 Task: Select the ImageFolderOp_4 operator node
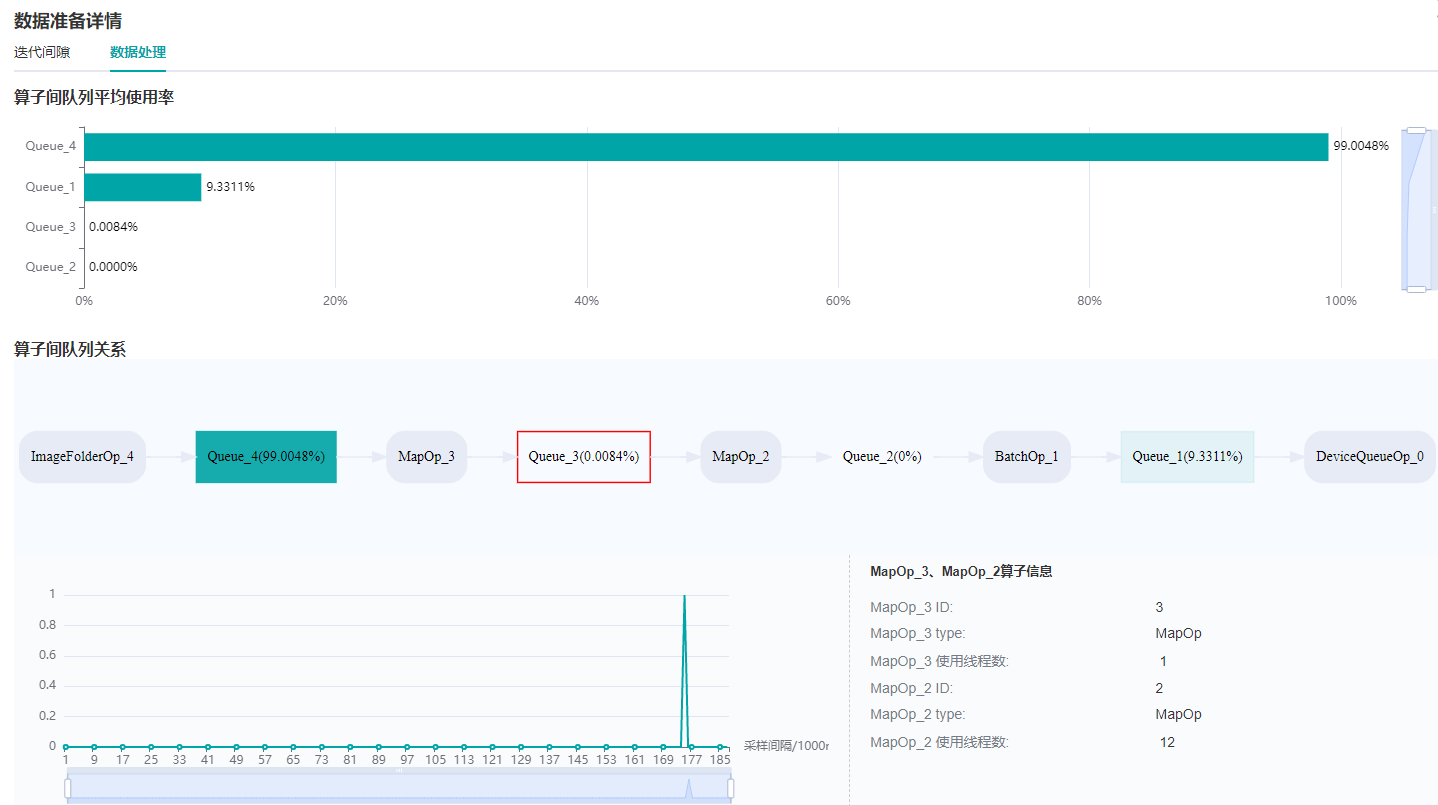82,457
